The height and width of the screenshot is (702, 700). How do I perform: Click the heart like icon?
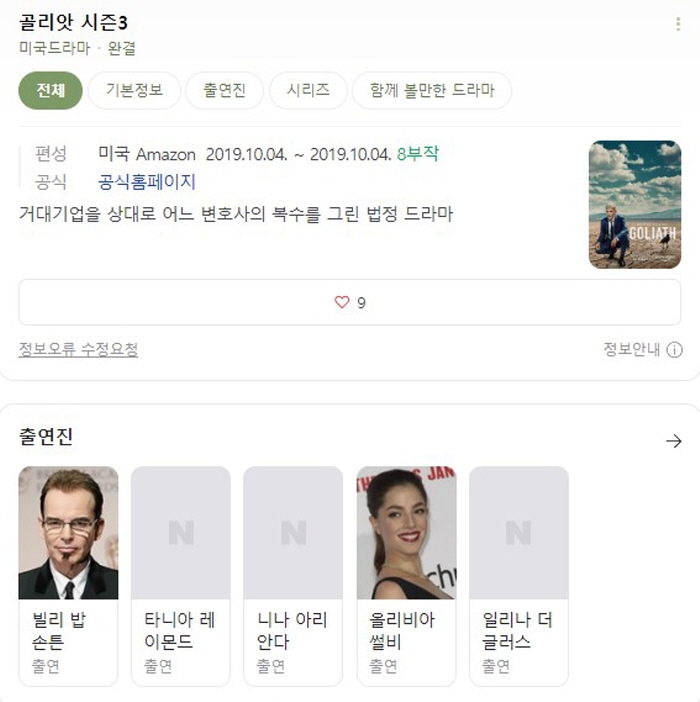click(342, 302)
